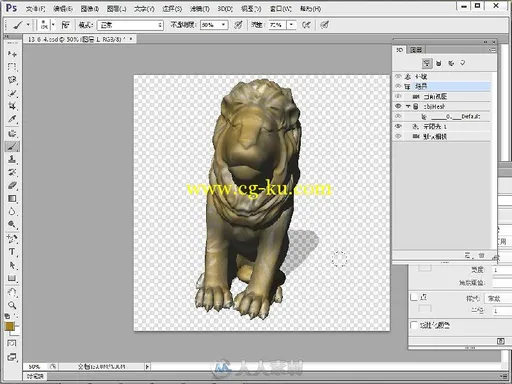Toggle visibility of the Default material row
Screen dimensions: 512x384
[398, 116]
